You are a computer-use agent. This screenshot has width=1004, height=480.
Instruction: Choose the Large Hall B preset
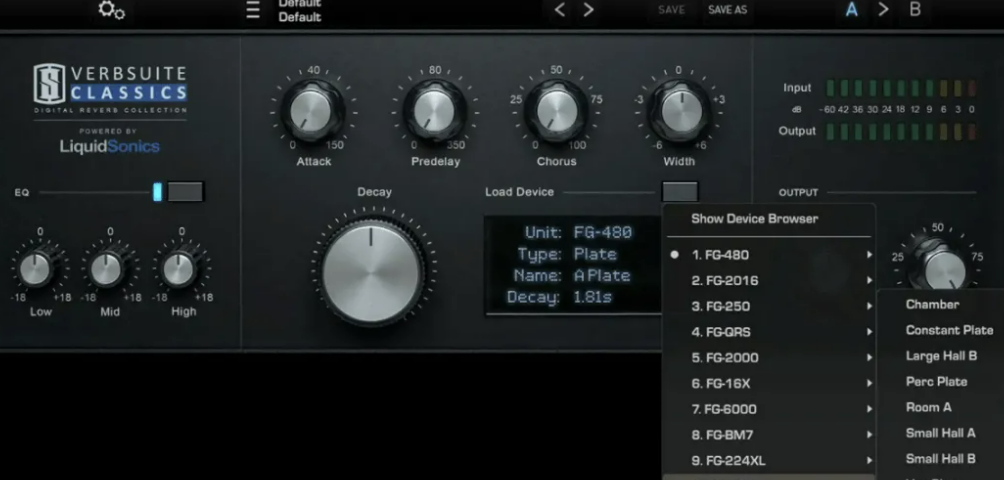[x=941, y=356]
